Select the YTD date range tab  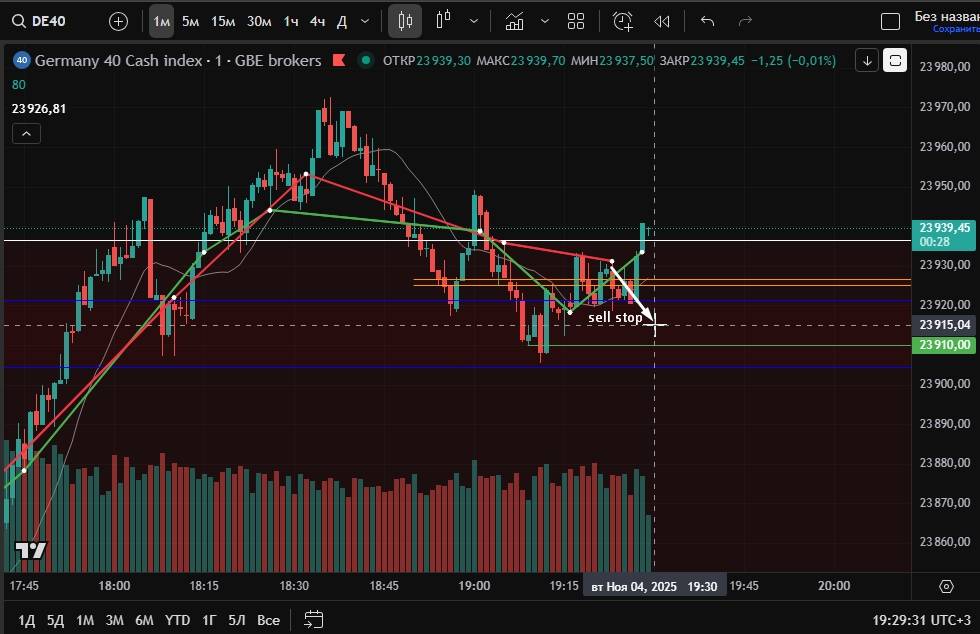tap(178, 620)
